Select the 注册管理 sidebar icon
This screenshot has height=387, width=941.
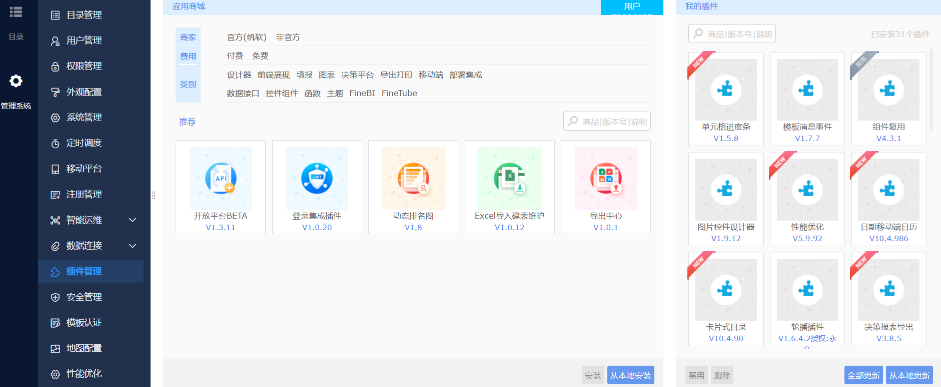tap(55, 194)
